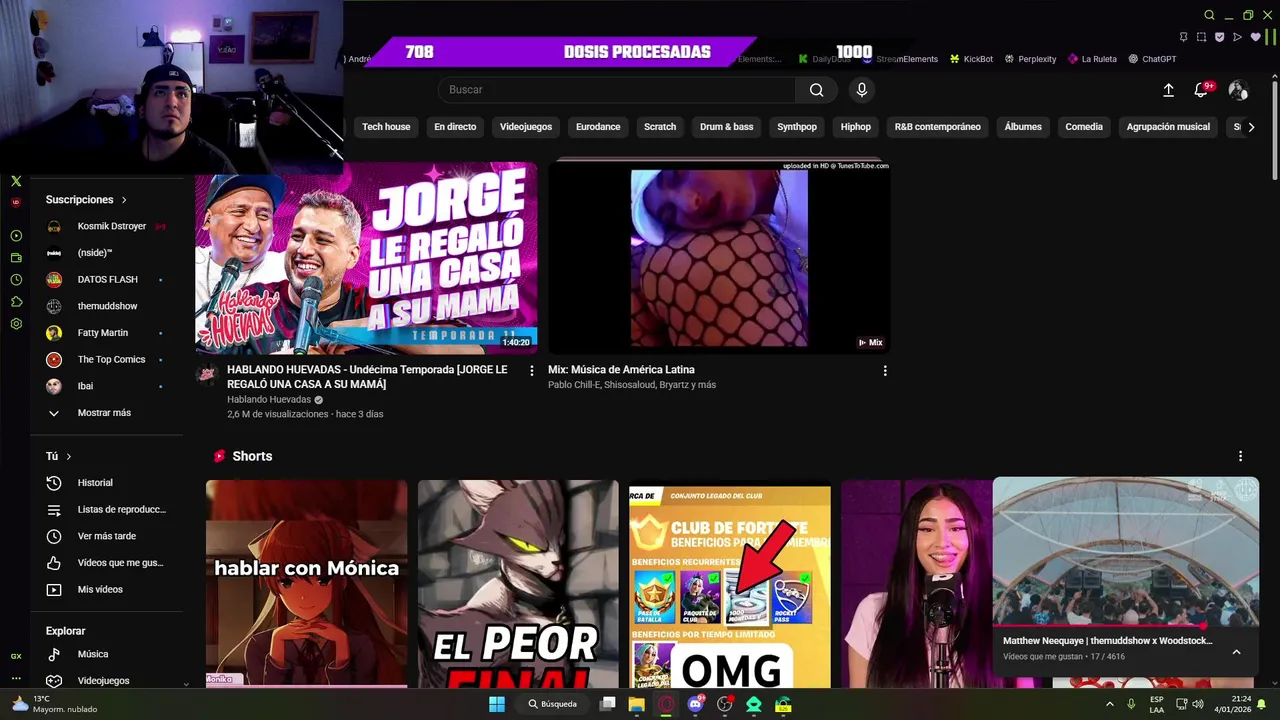The image size is (1280, 720).
Task: Select the Tech house category chip
Action: coord(386,127)
